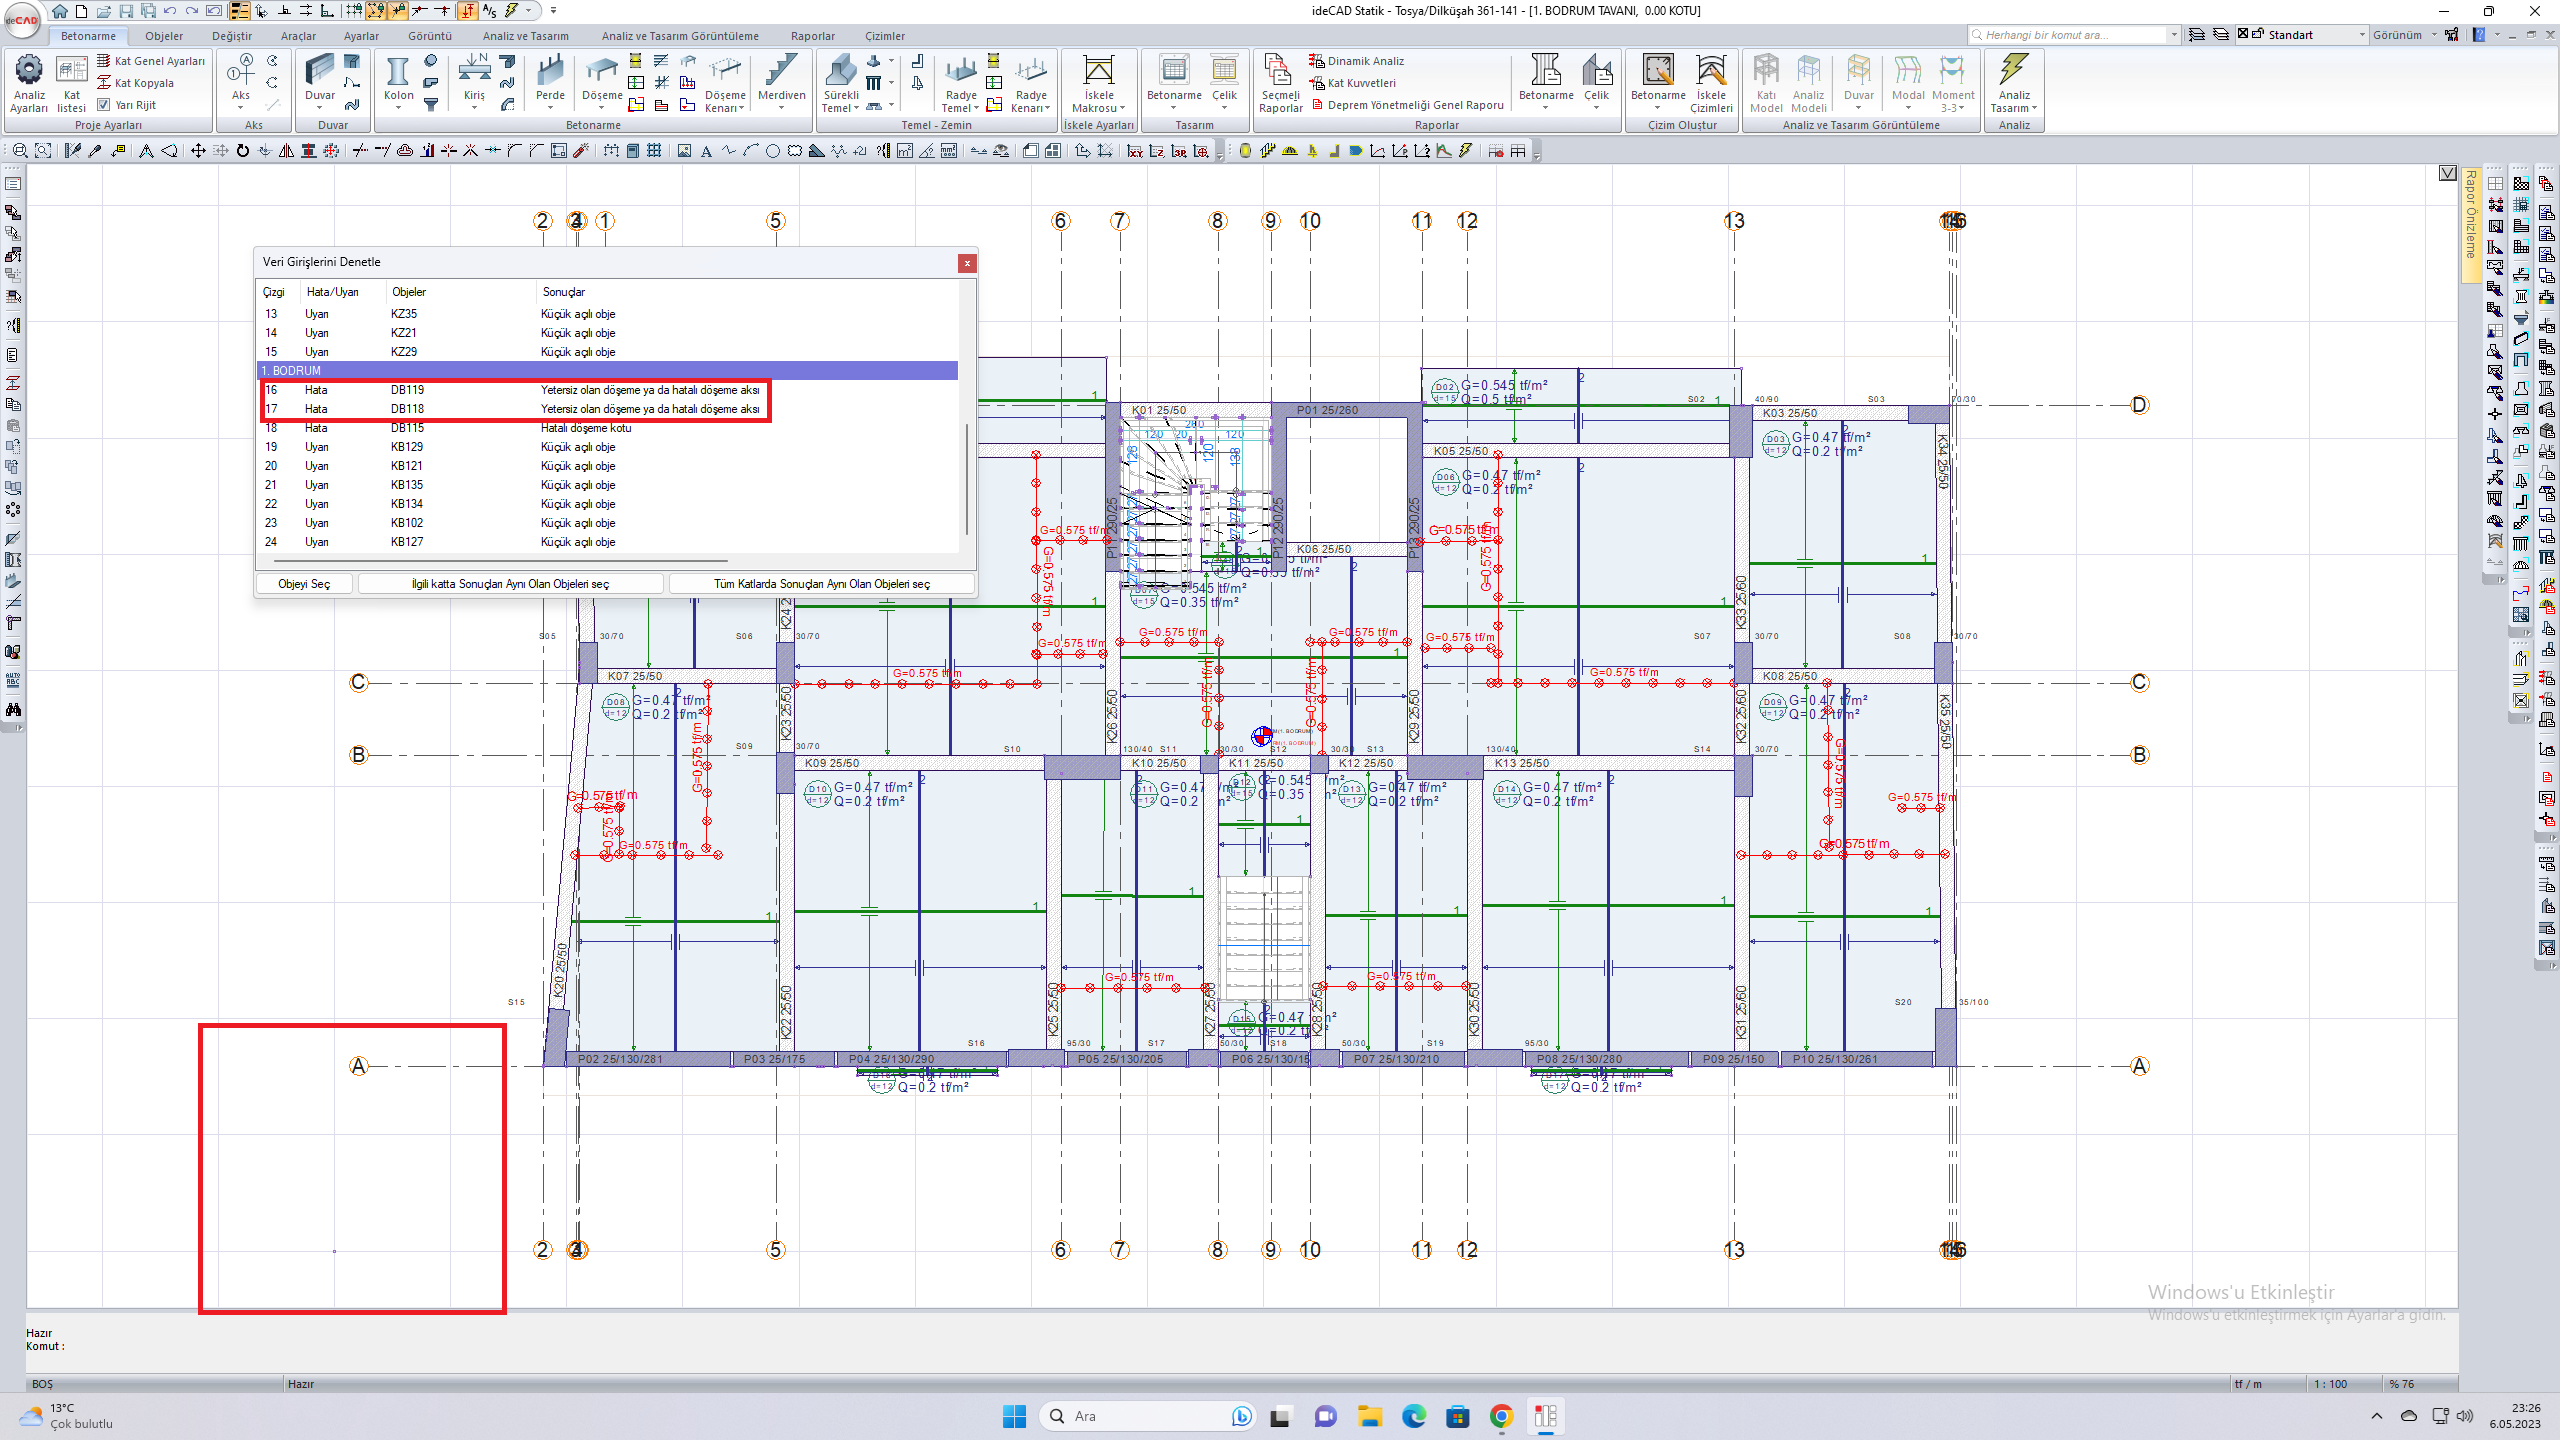Click Tüm Katlarda Sonuçları Aynı Olan Objeleri seç
2560x1440 pixels.
pos(821,584)
